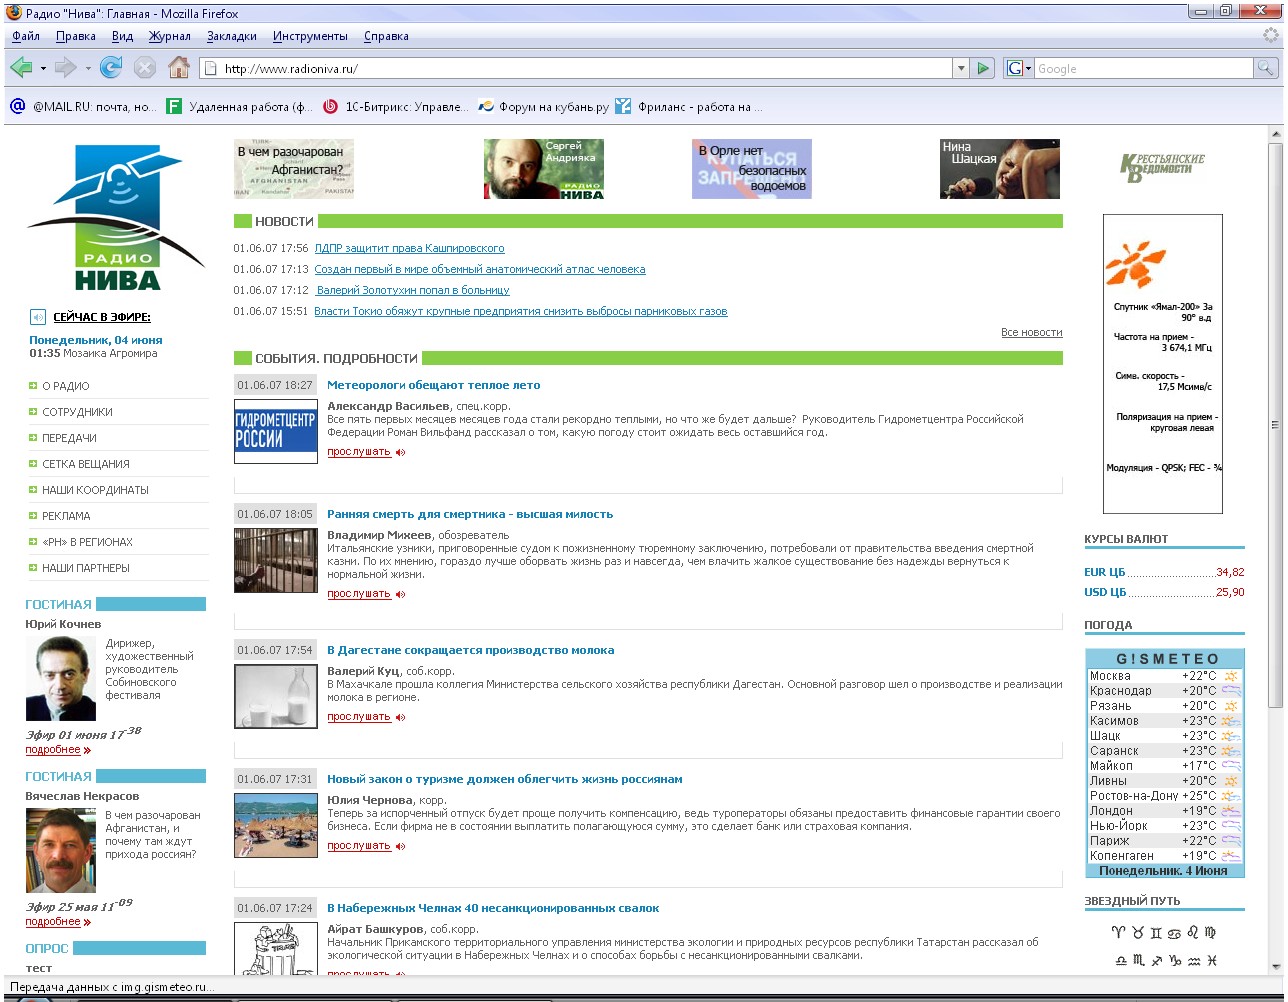Screen dimensions: 1288x1002
Task: Select the Pisces zodiac sign
Action: (1212, 961)
